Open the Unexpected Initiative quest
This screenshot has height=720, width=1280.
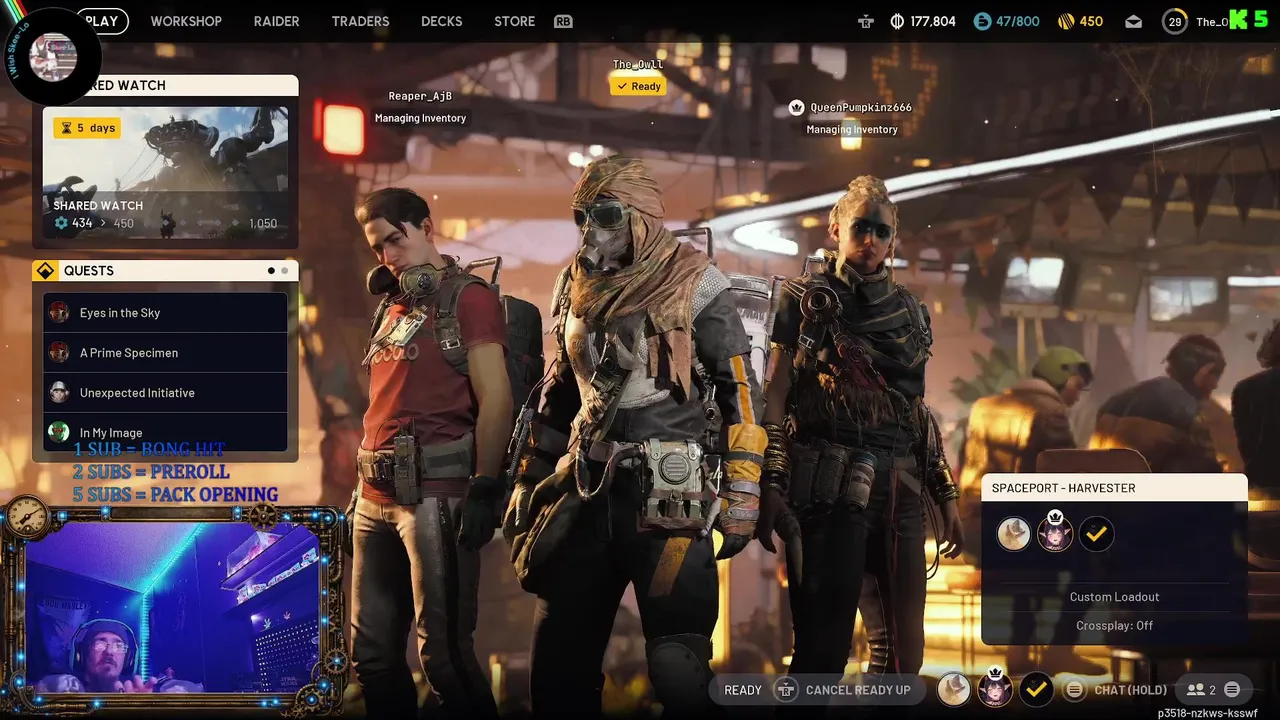coord(165,392)
